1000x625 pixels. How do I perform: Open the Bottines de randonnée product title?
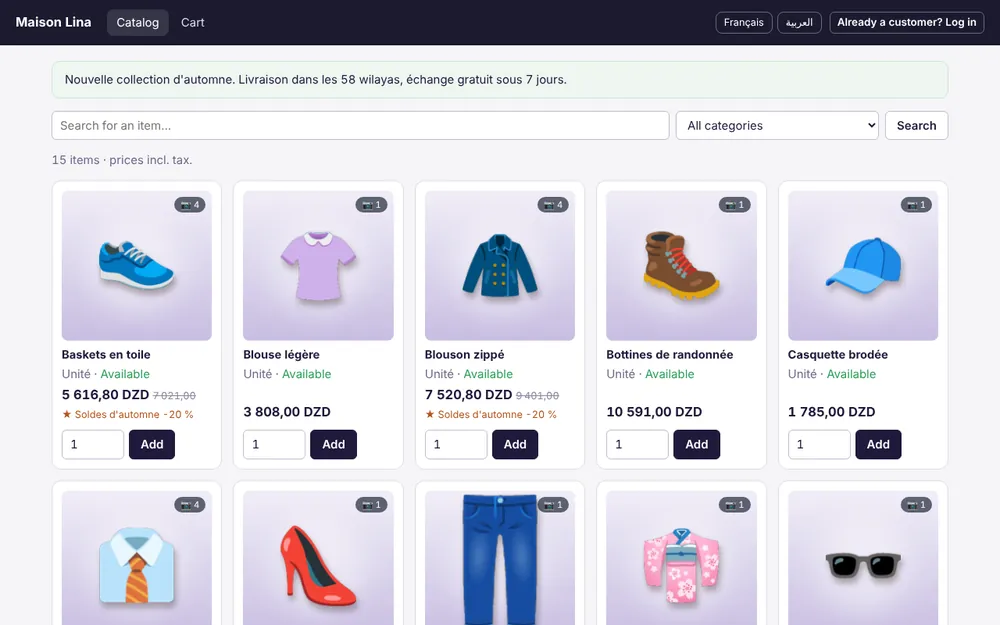(x=670, y=355)
